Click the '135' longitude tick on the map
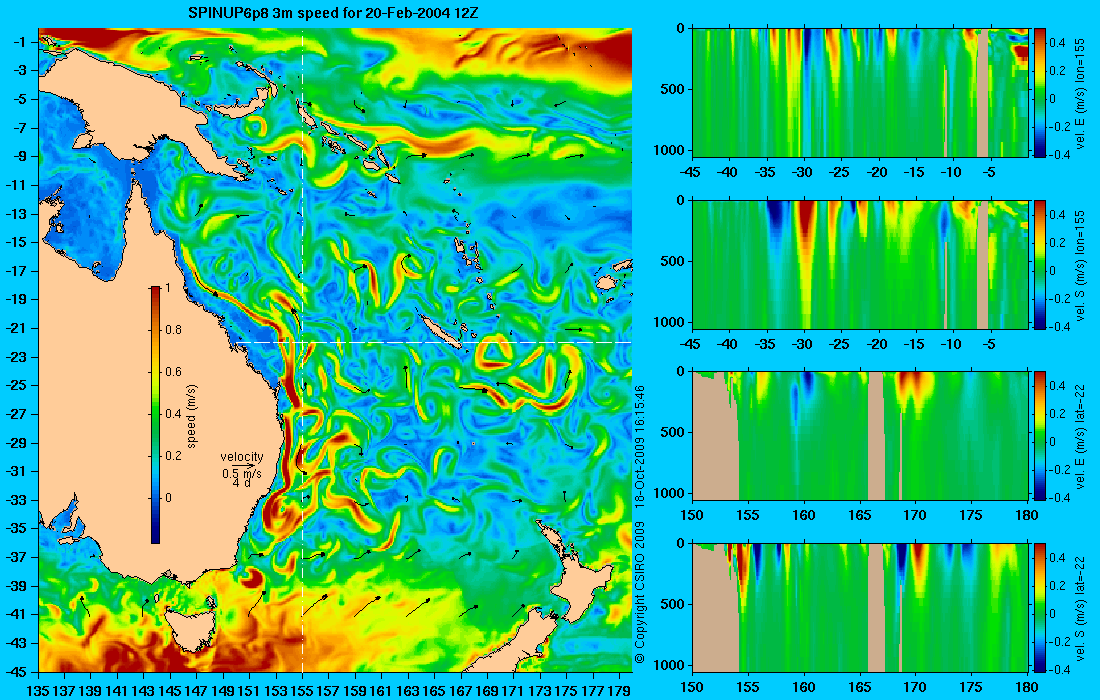This screenshot has width=1100, height=700. coord(38,691)
